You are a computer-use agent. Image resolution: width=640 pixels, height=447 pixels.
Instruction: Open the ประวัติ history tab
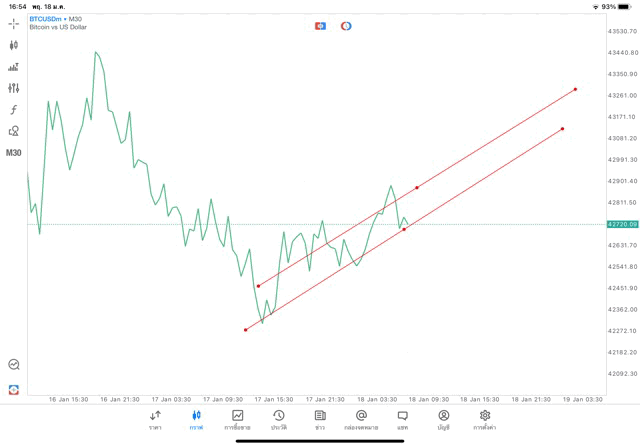click(x=279, y=419)
